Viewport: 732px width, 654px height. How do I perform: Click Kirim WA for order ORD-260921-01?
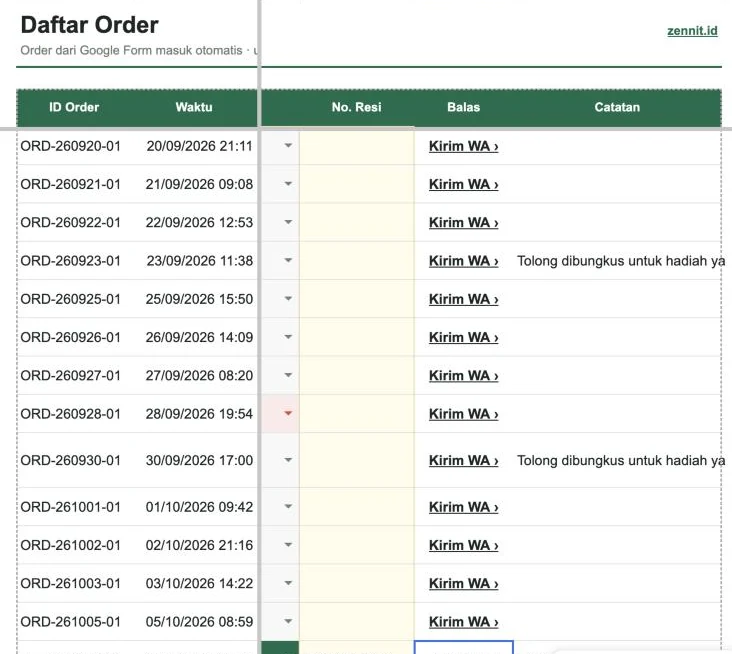pos(464,184)
